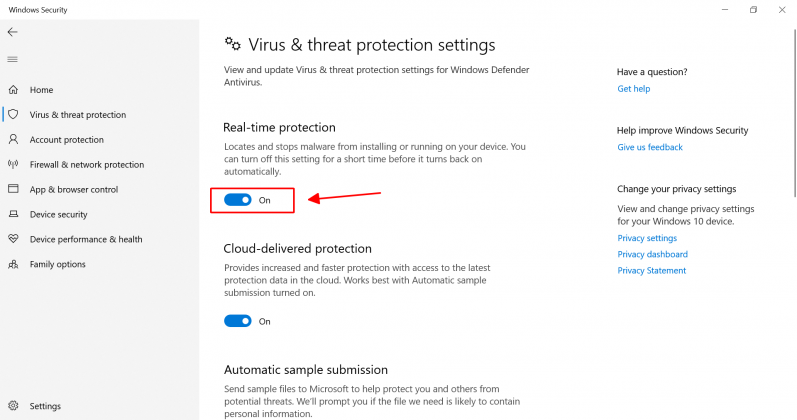Click the Virus & threat protection shield icon
The image size is (797, 420).
[13, 115]
